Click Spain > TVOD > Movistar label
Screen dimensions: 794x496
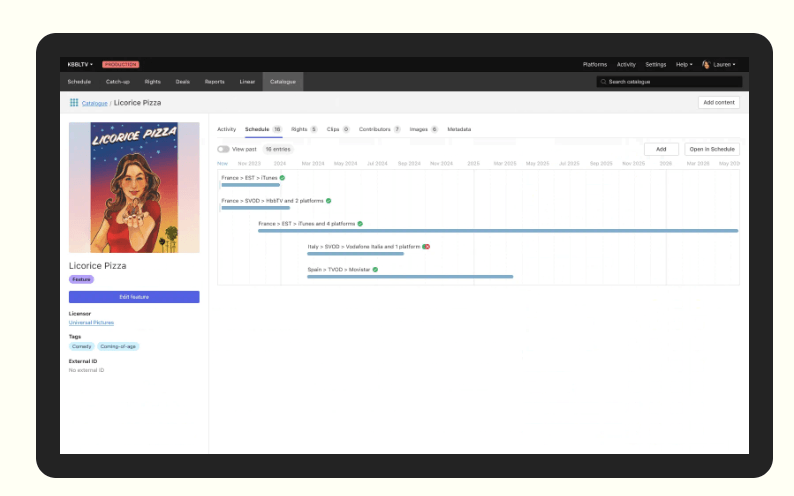(339, 270)
